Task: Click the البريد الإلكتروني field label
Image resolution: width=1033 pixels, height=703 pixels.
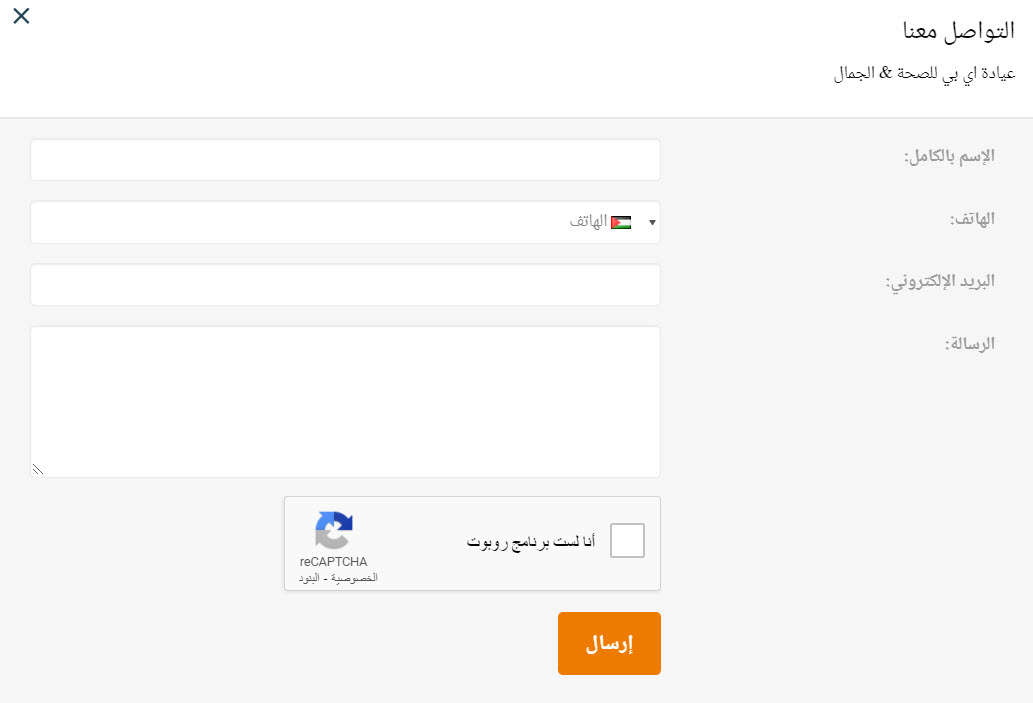Action: [940, 282]
